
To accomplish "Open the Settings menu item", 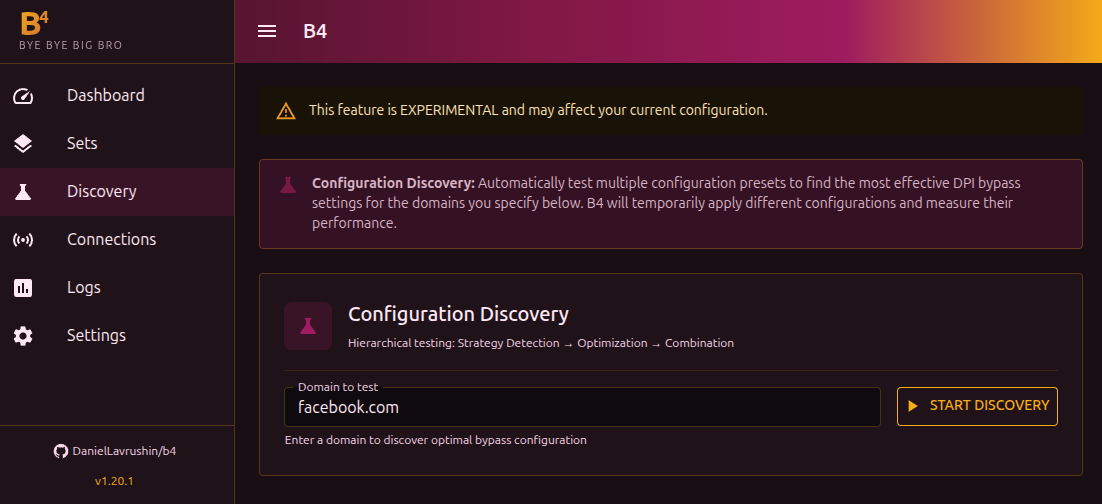I will coord(96,336).
